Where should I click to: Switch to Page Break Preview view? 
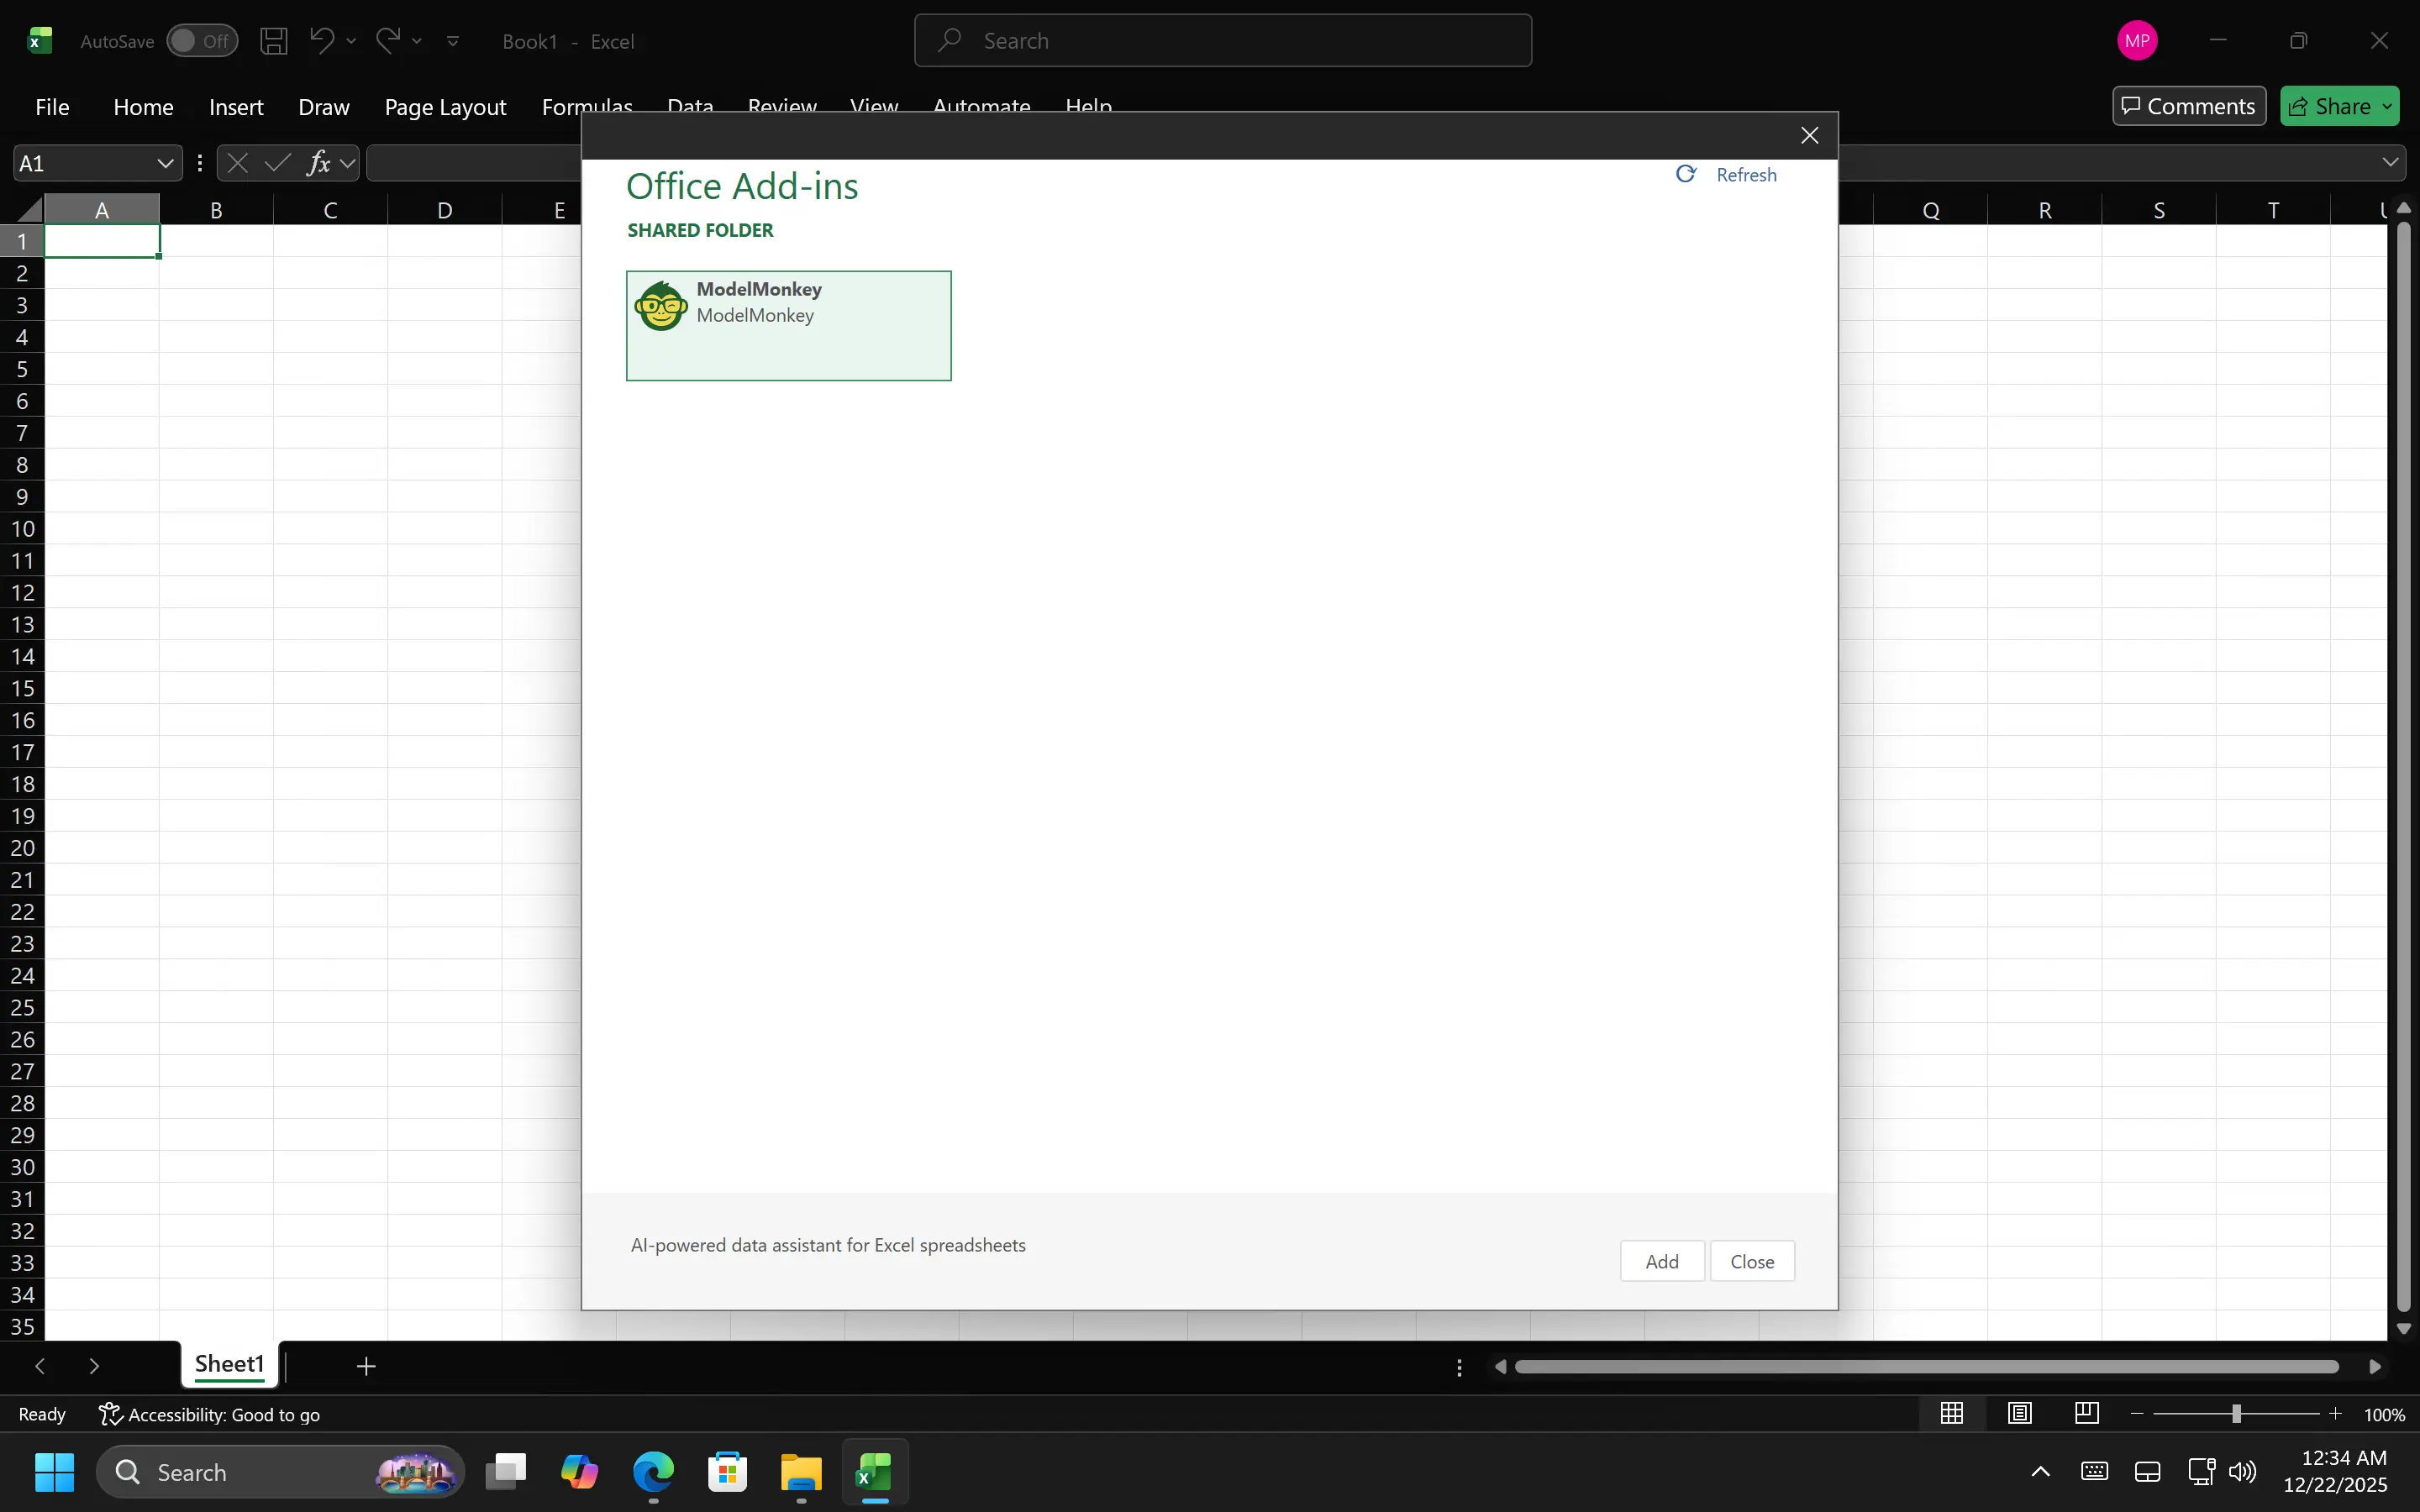(2086, 1413)
